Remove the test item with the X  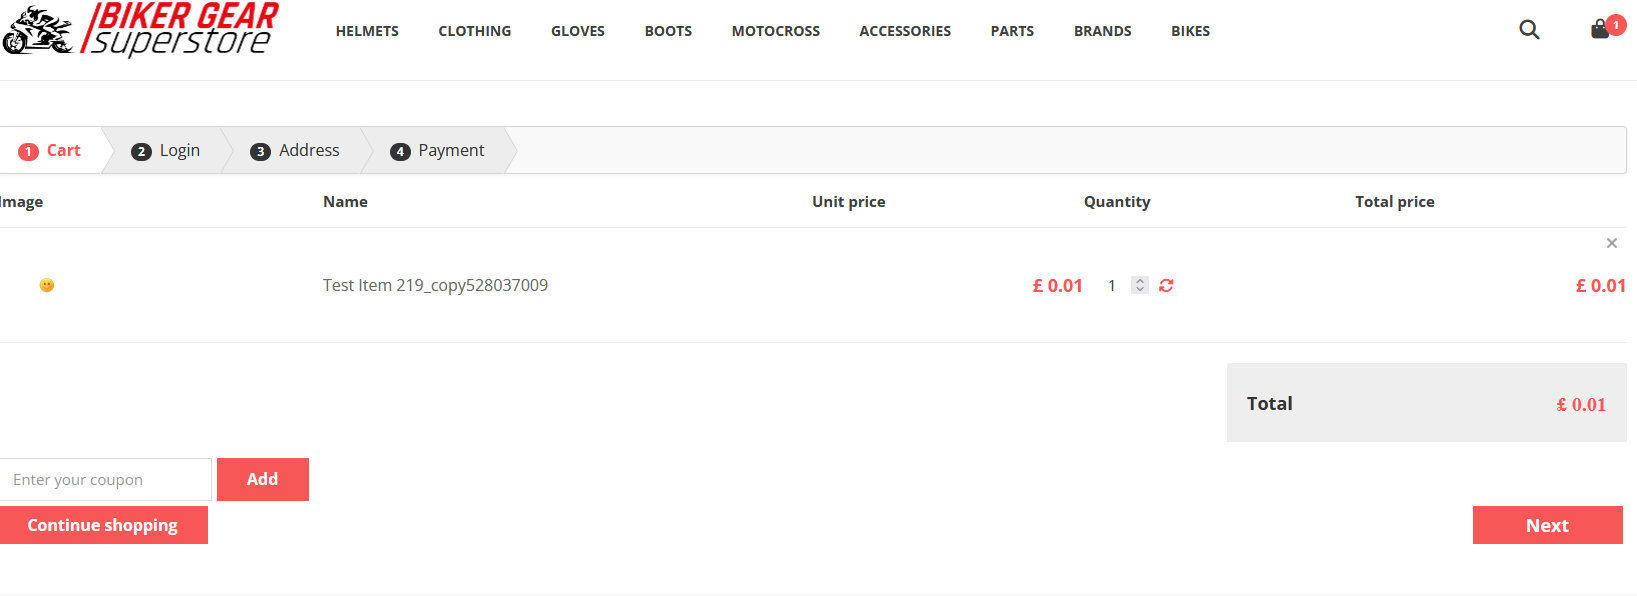(1612, 243)
